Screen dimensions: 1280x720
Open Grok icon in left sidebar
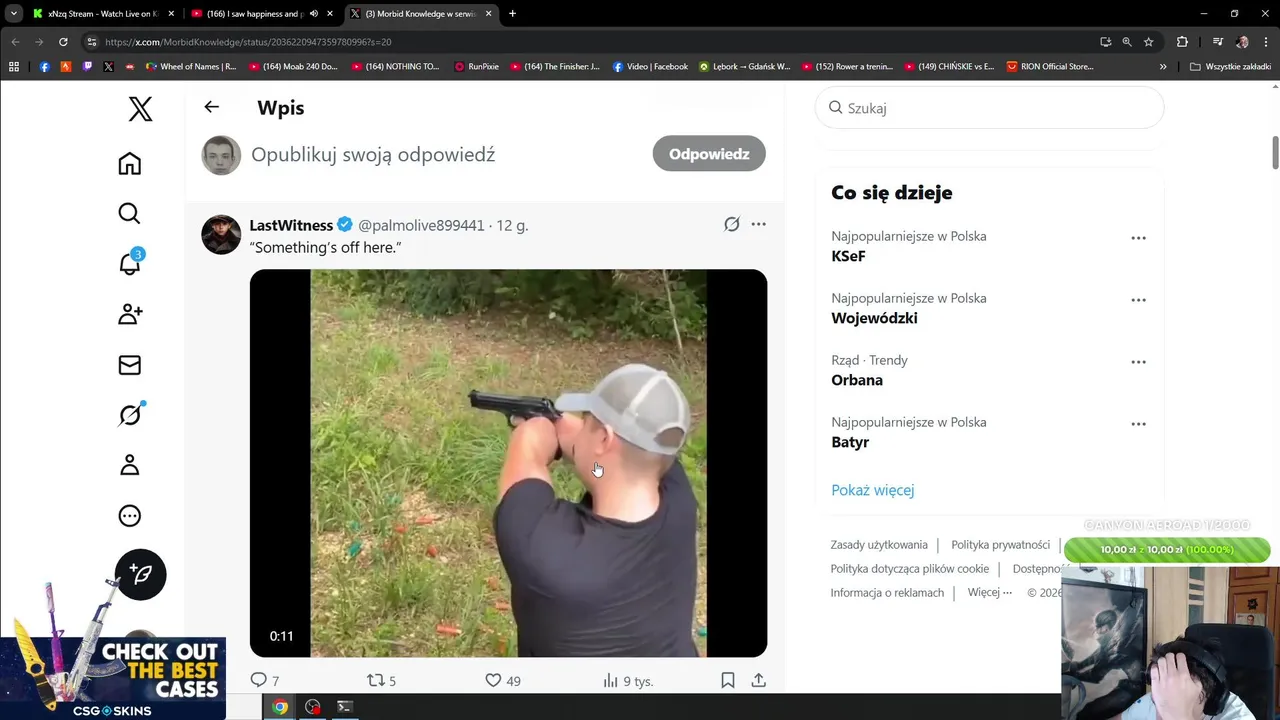coord(130,414)
